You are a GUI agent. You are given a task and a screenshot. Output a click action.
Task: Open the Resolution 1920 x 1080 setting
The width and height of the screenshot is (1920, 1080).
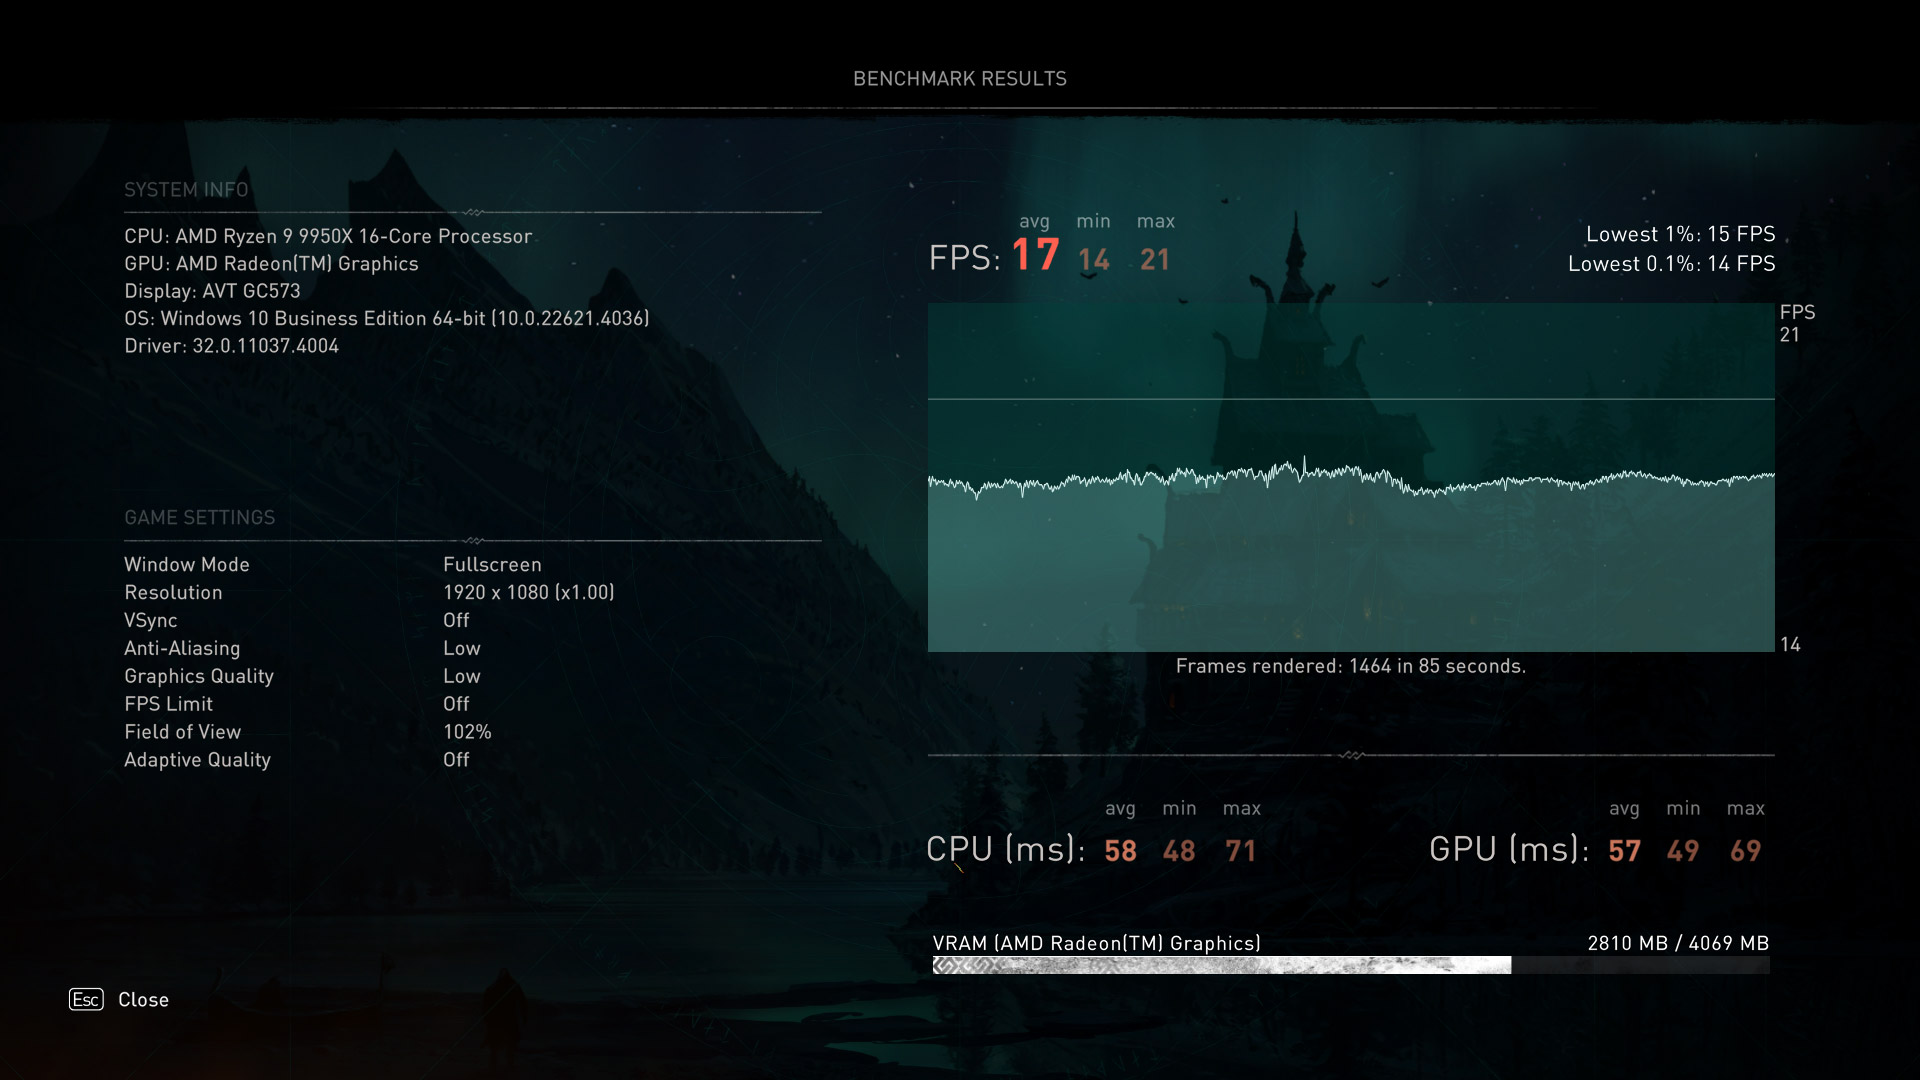click(530, 592)
